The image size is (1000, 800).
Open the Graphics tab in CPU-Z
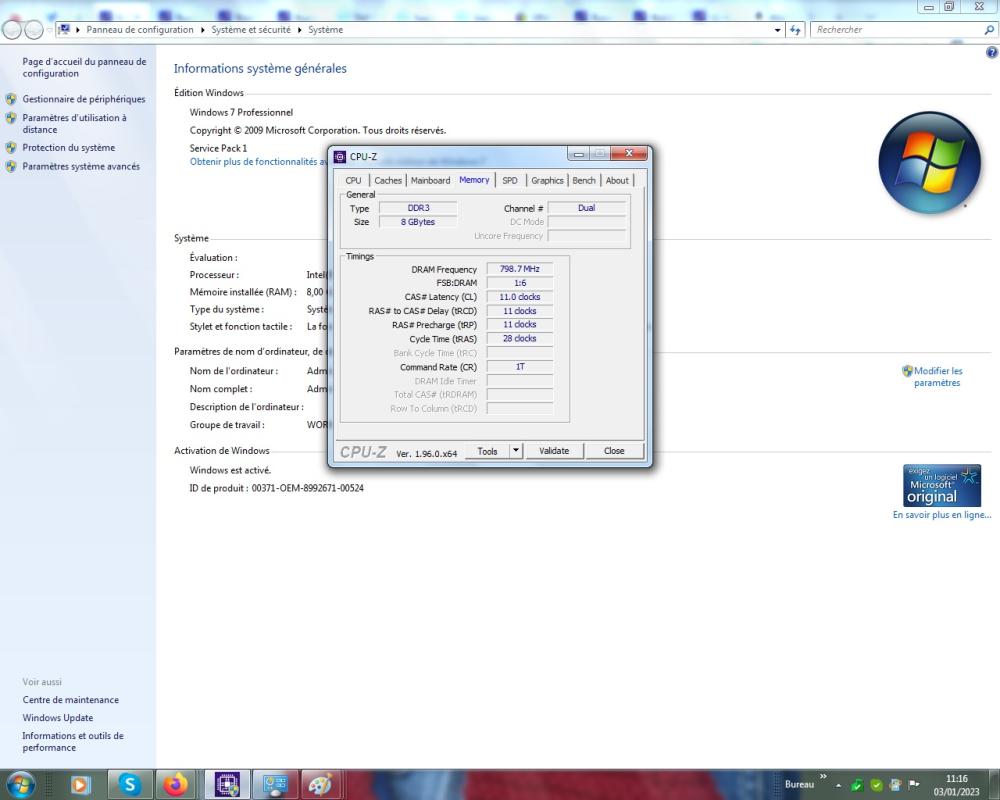point(547,180)
